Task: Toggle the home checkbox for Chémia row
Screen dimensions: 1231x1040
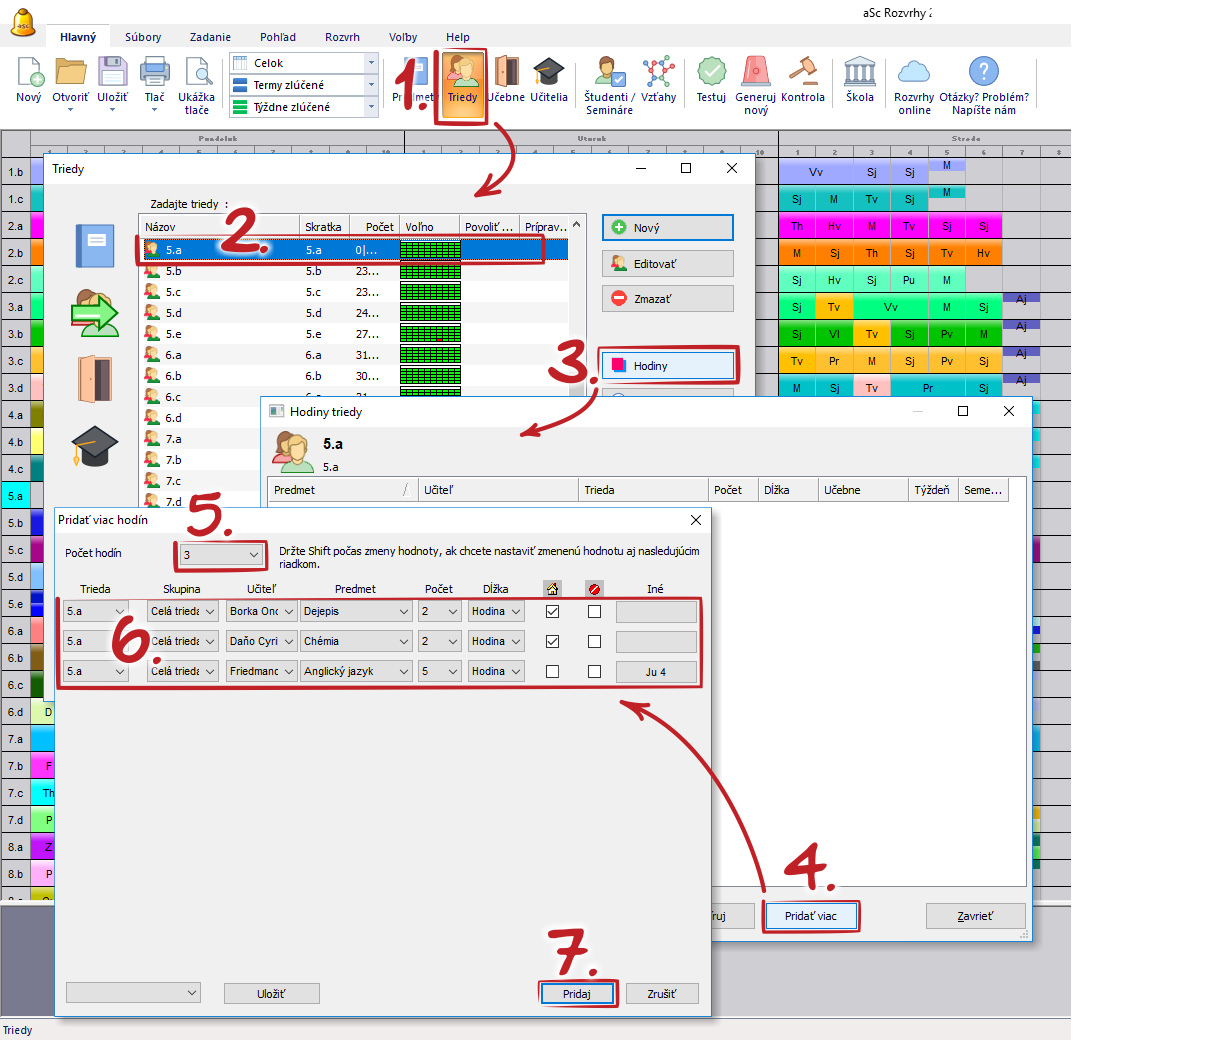Action: (552, 641)
